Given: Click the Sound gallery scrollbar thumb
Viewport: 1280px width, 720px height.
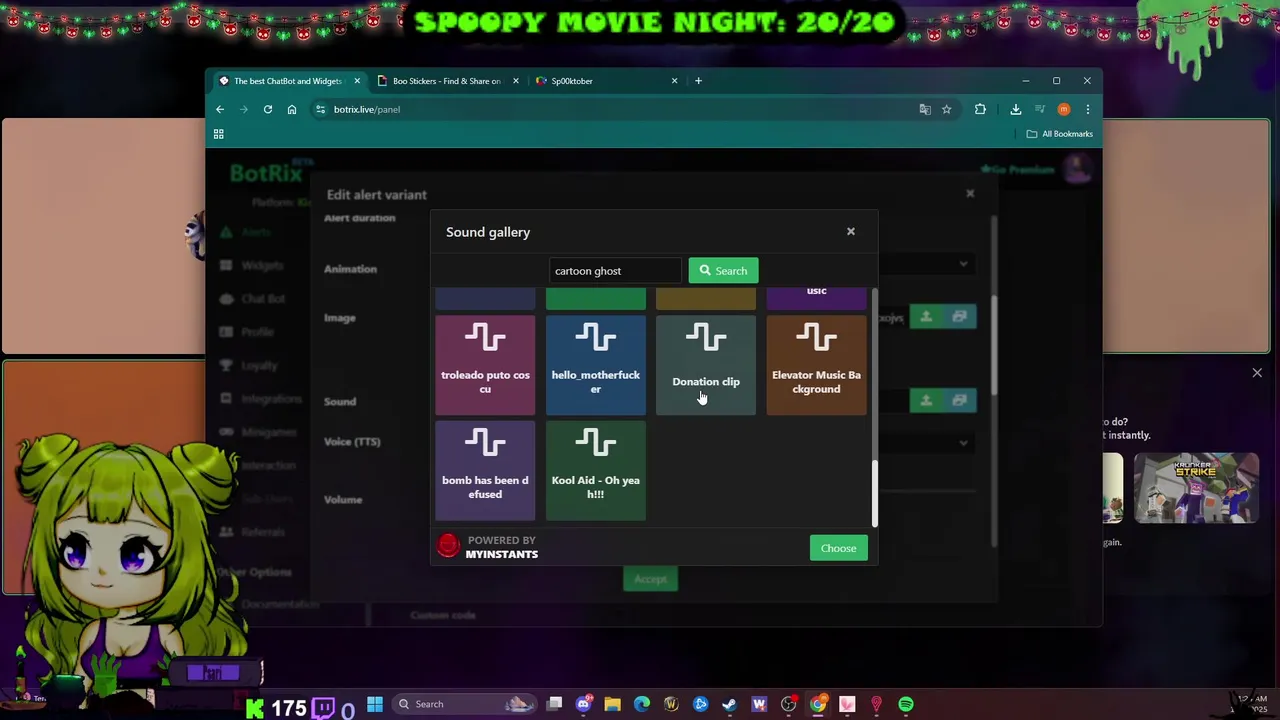Looking at the screenshot, I should click(875, 492).
